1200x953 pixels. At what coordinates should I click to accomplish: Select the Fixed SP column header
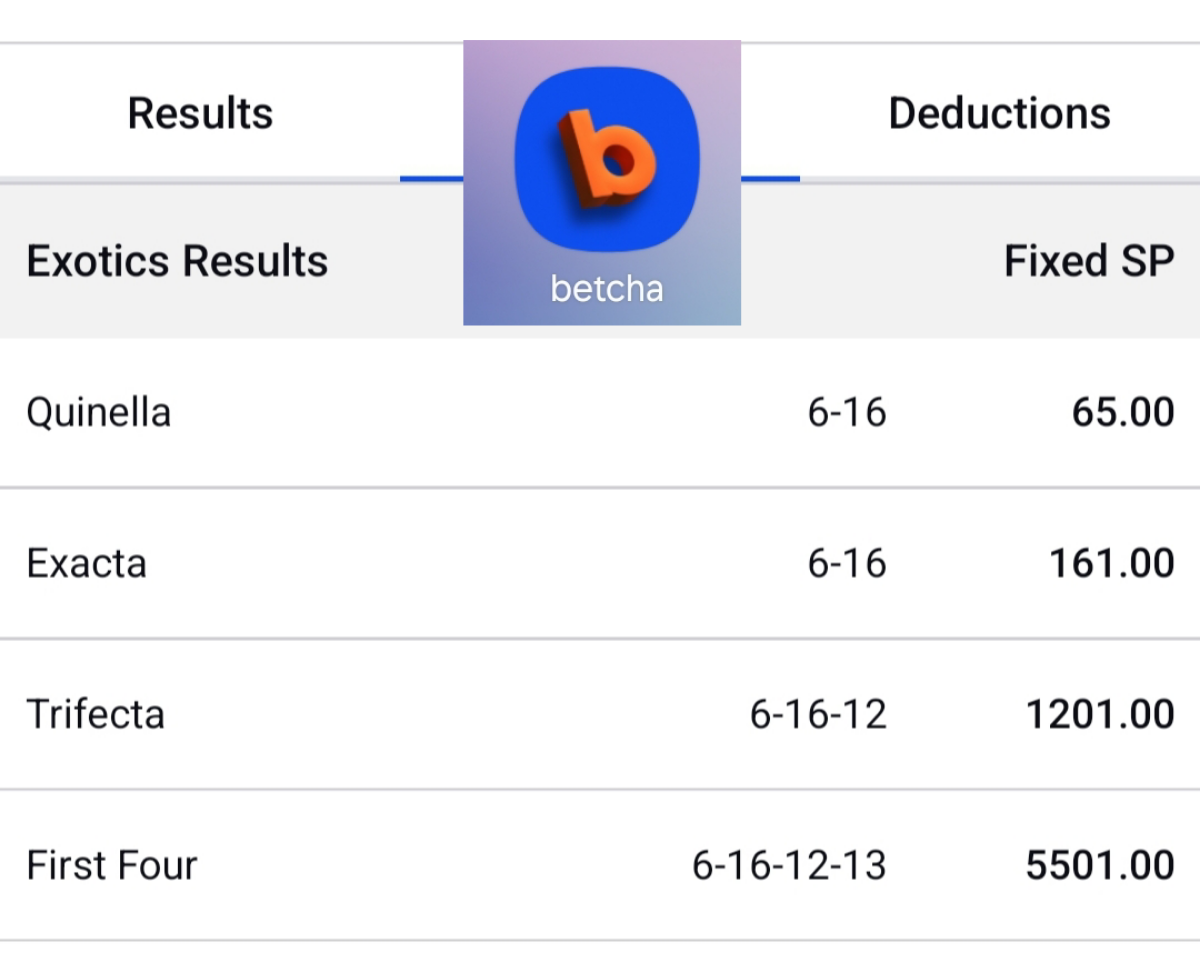(1088, 261)
